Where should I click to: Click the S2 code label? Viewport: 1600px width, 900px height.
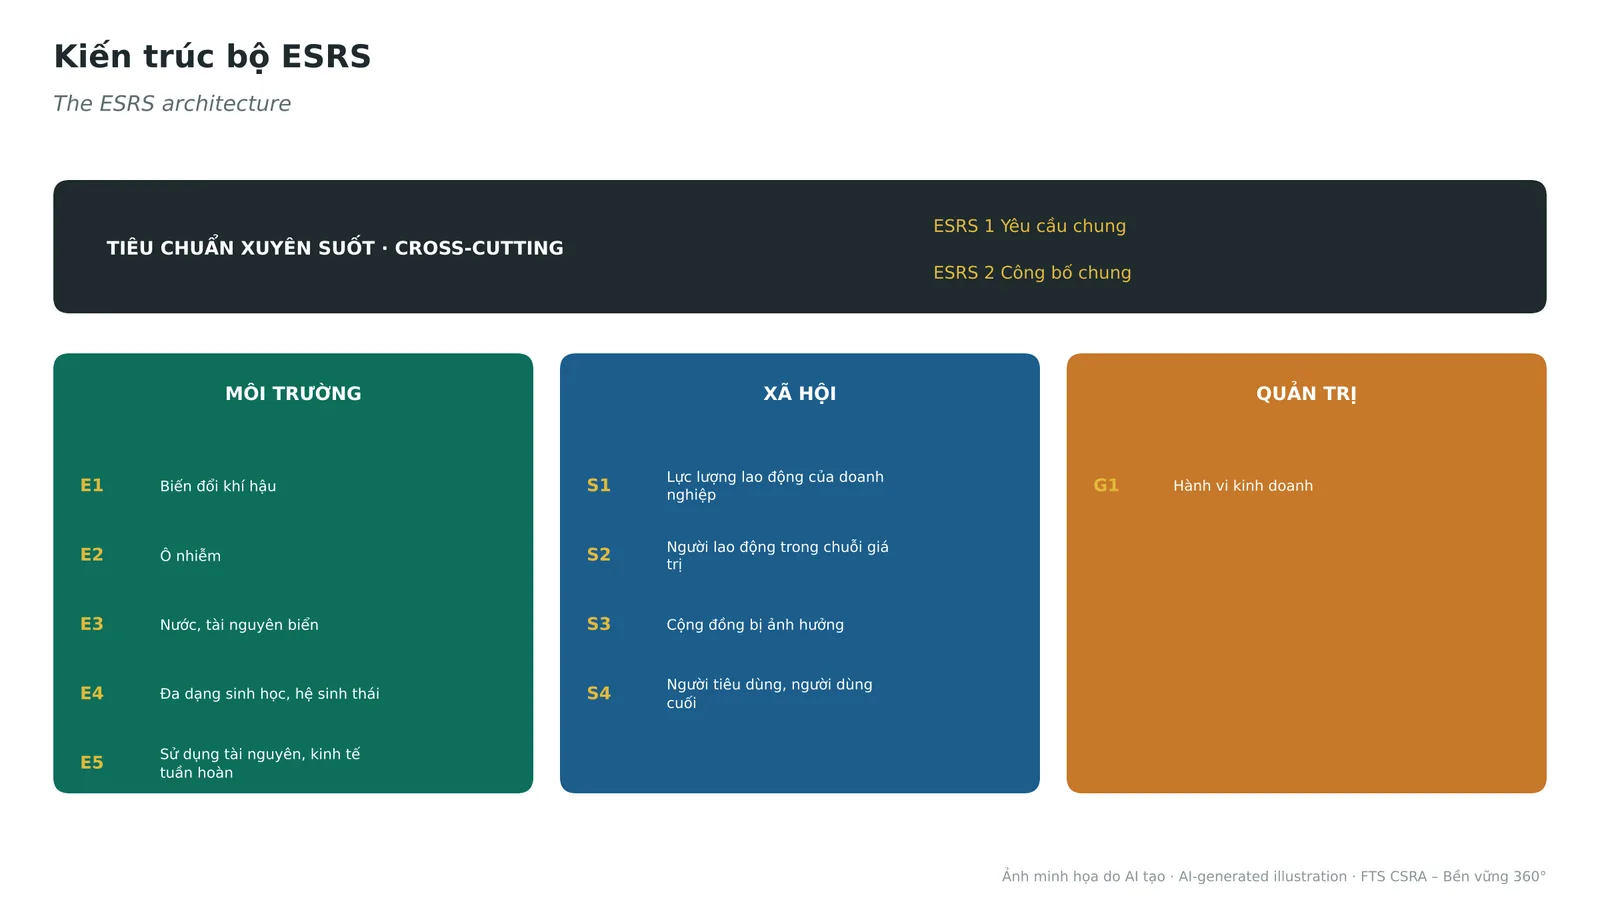tap(598, 555)
